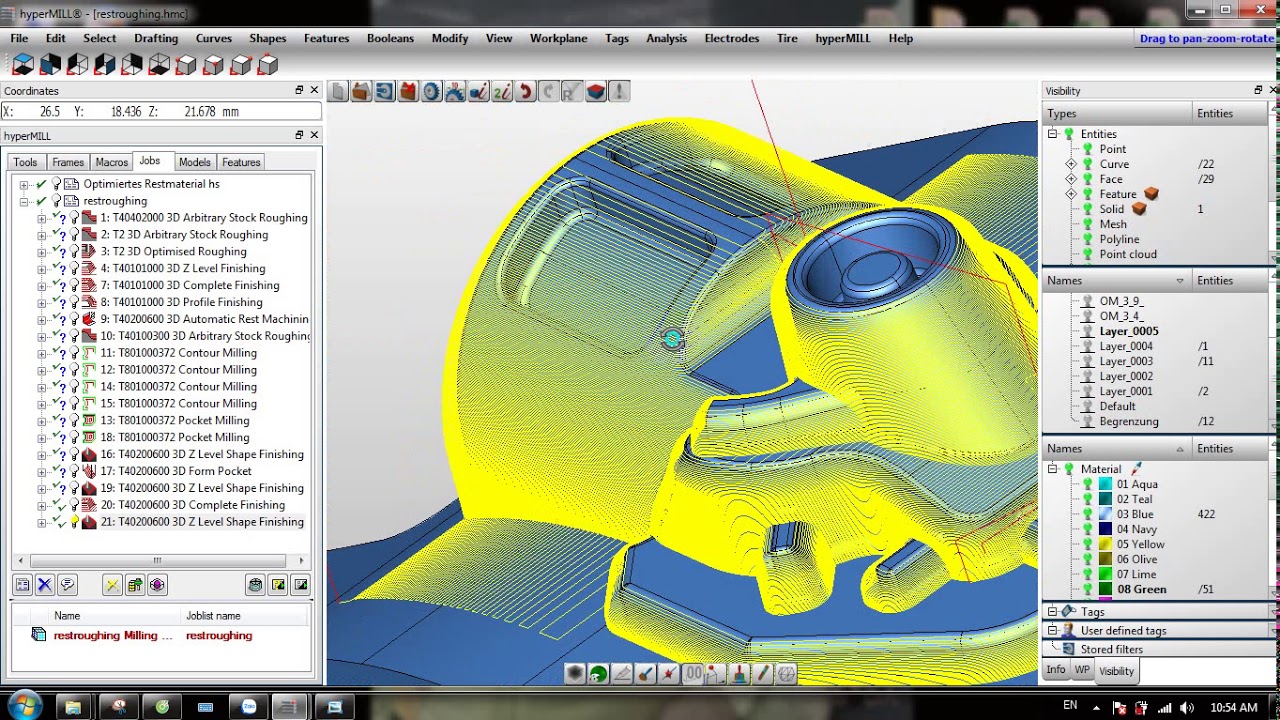Click the green helmet icon in bottom toolbar
Image resolution: width=1280 pixels, height=720 pixels.
click(598, 674)
